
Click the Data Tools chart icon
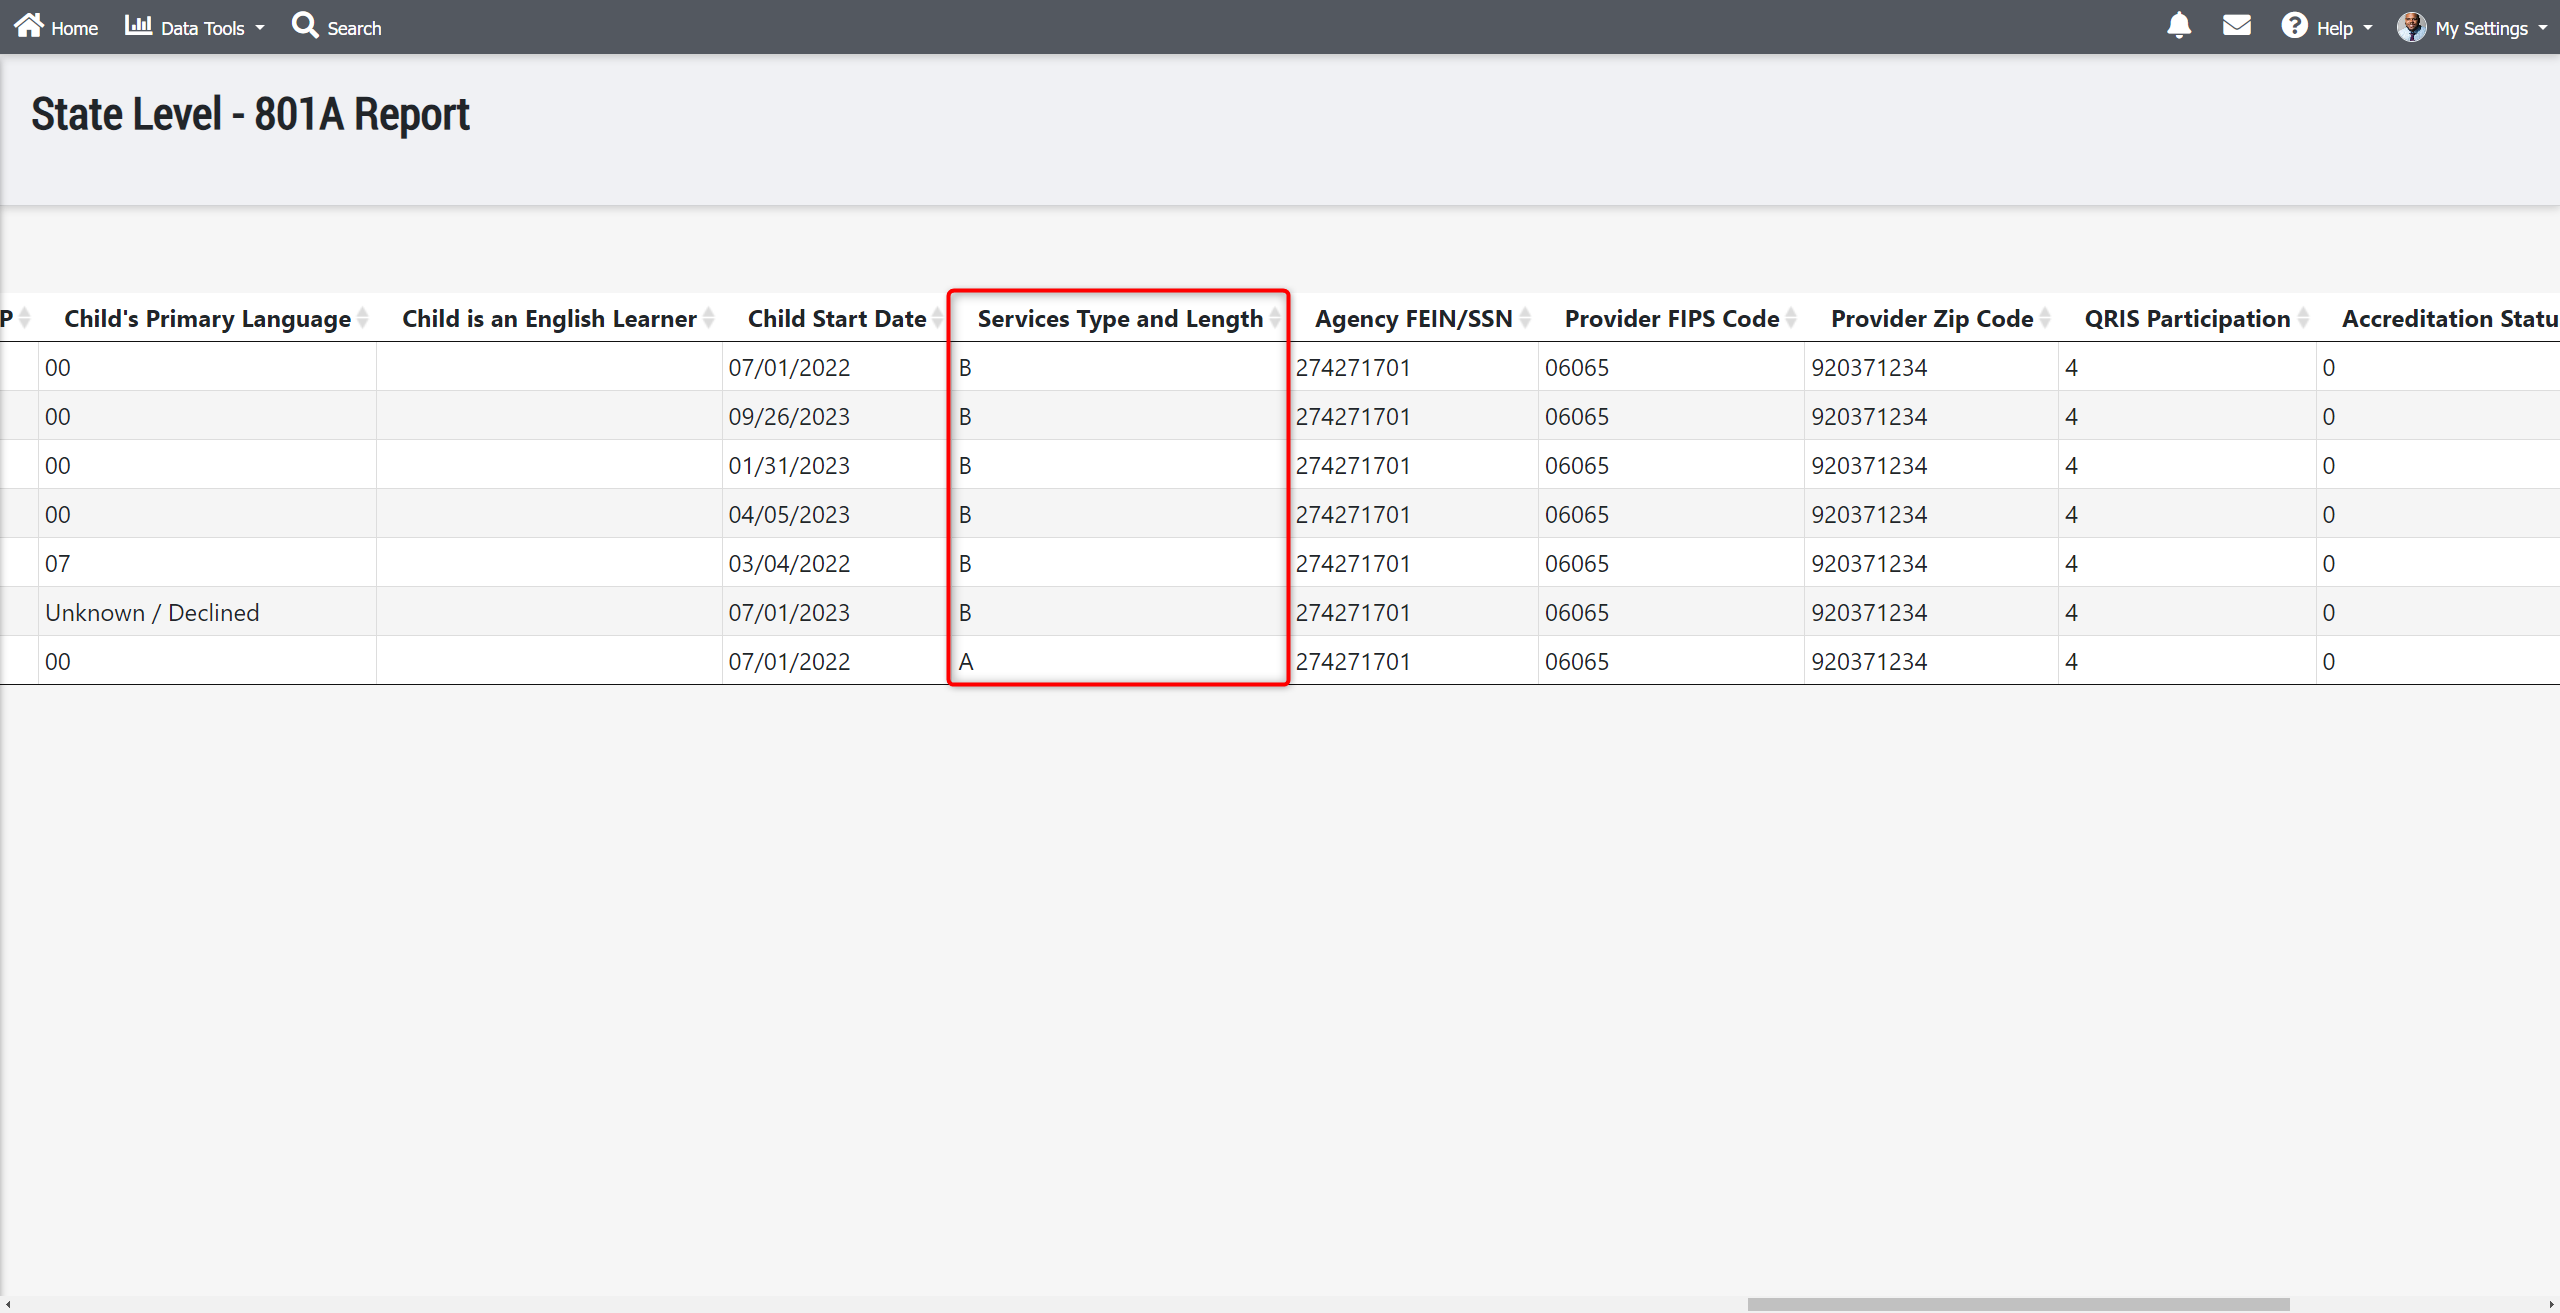click(x=138, y=25)
